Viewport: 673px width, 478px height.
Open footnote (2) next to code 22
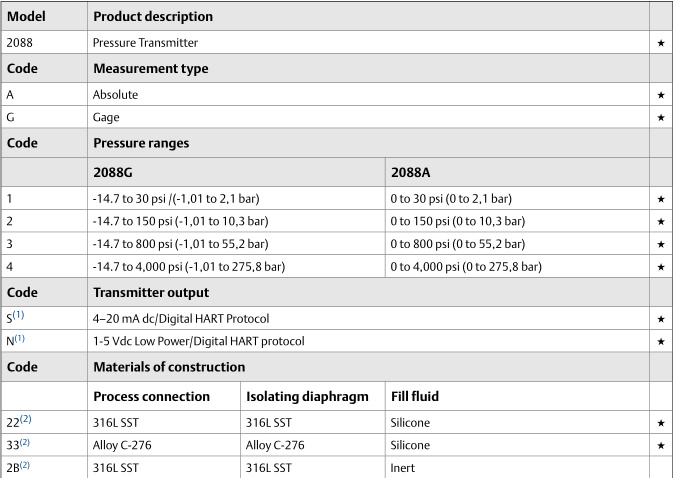[x=26, y=420]
